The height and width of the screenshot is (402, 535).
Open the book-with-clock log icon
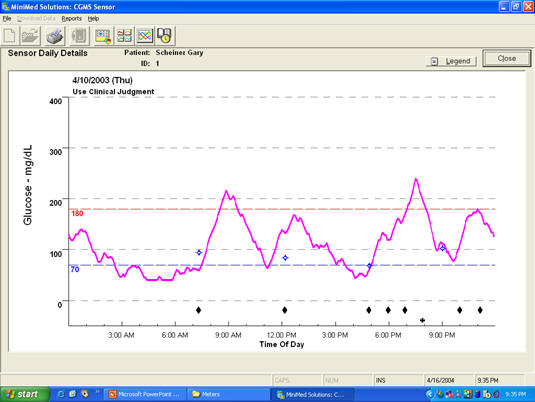click(165, 35)
